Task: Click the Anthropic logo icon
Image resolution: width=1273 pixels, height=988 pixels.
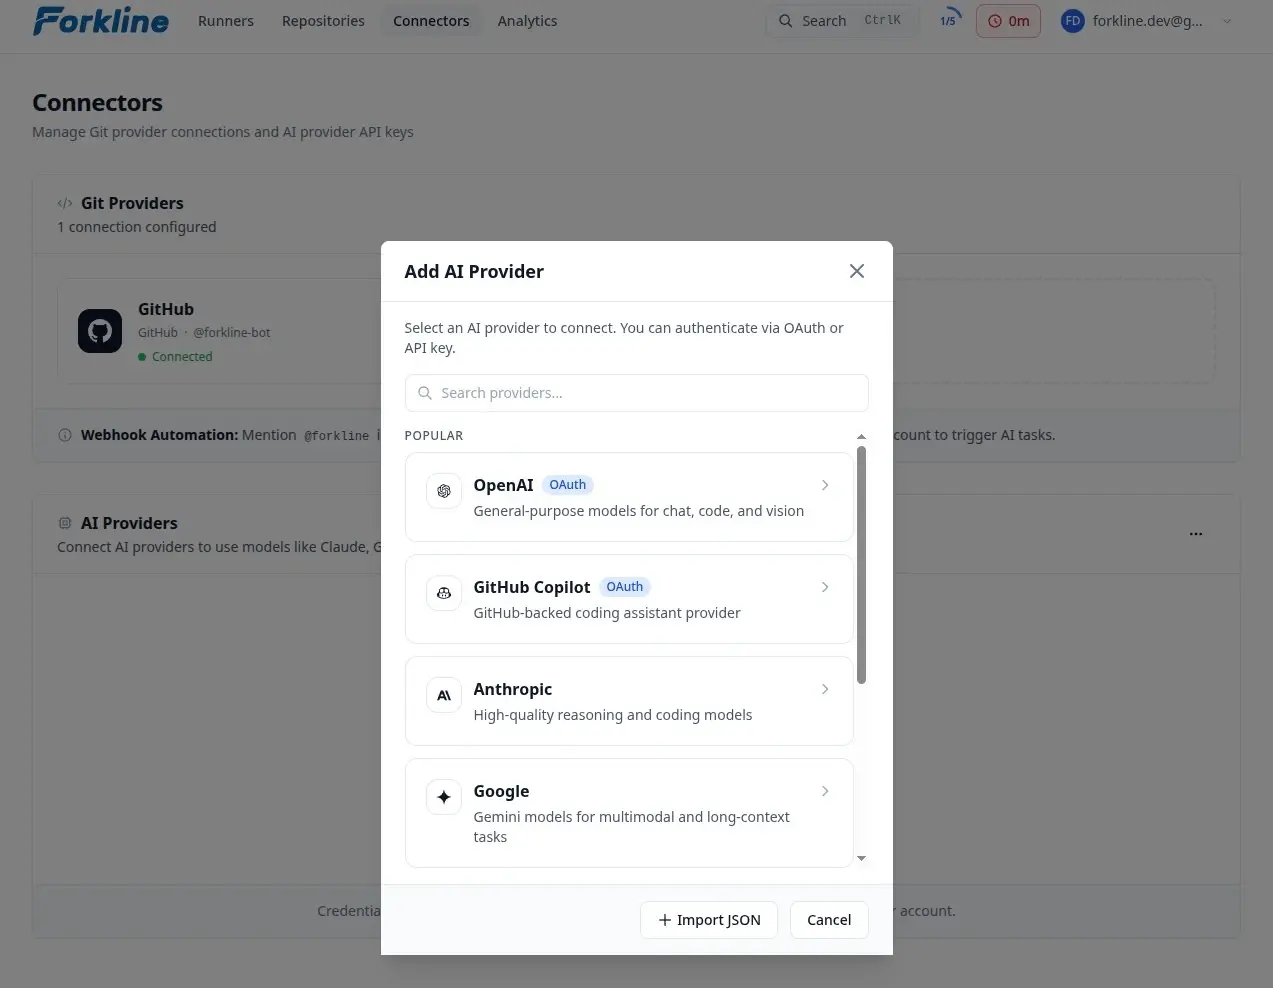Action: (444, 695)
